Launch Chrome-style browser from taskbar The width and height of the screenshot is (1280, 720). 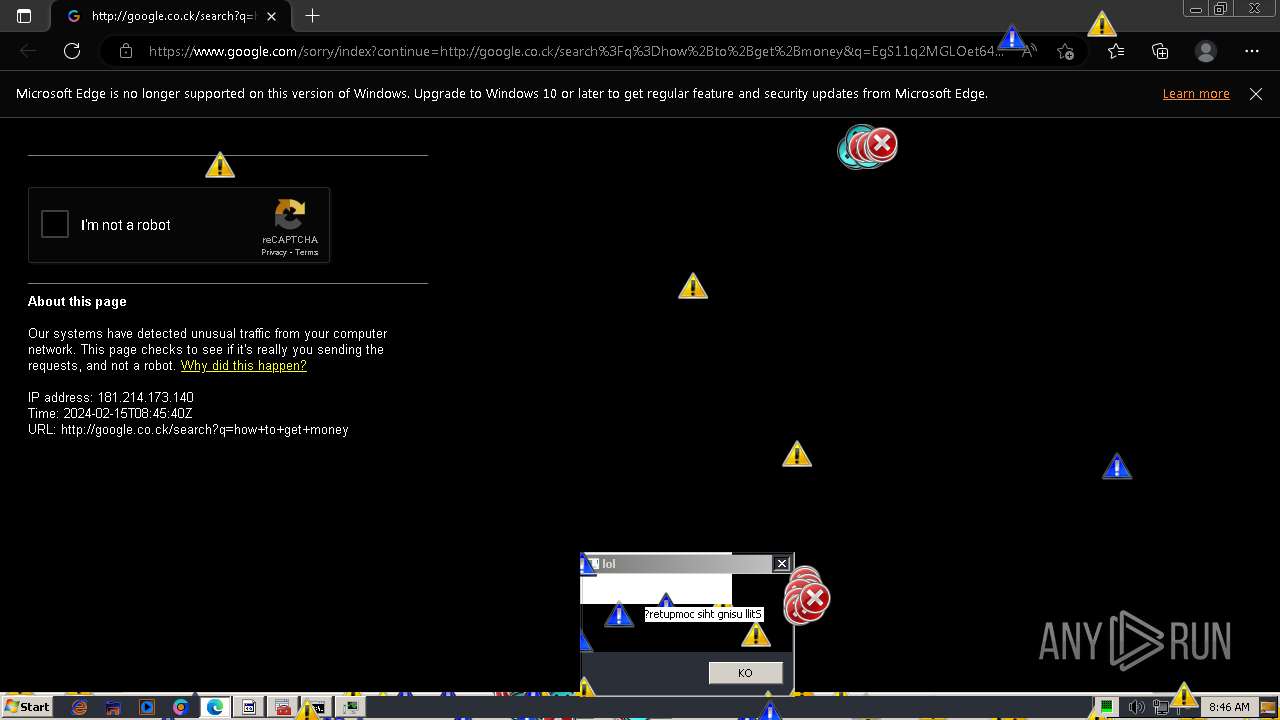point(181,707)
